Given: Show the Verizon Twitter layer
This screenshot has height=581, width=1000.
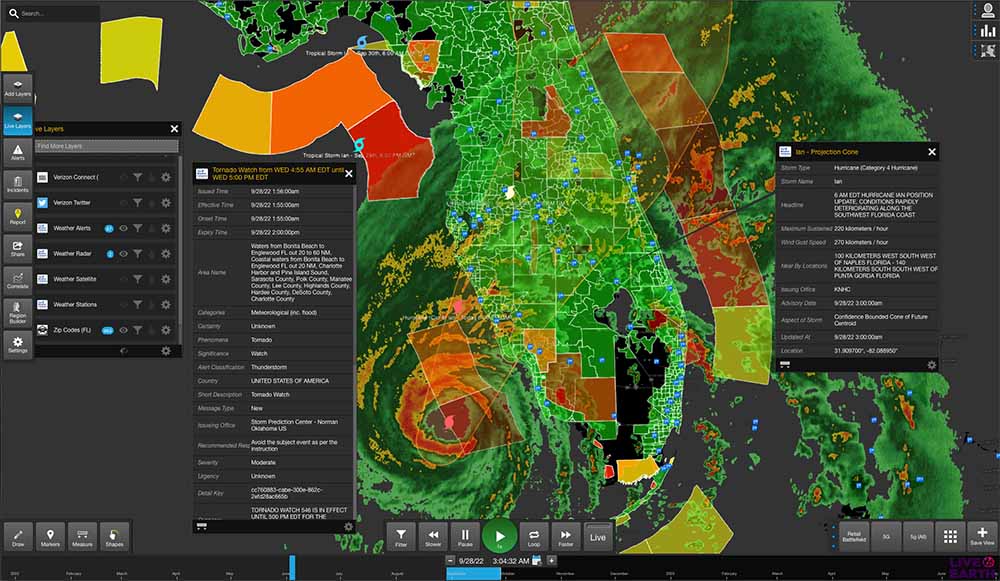Looking at the screenshot, I should [x=123, y=203].
